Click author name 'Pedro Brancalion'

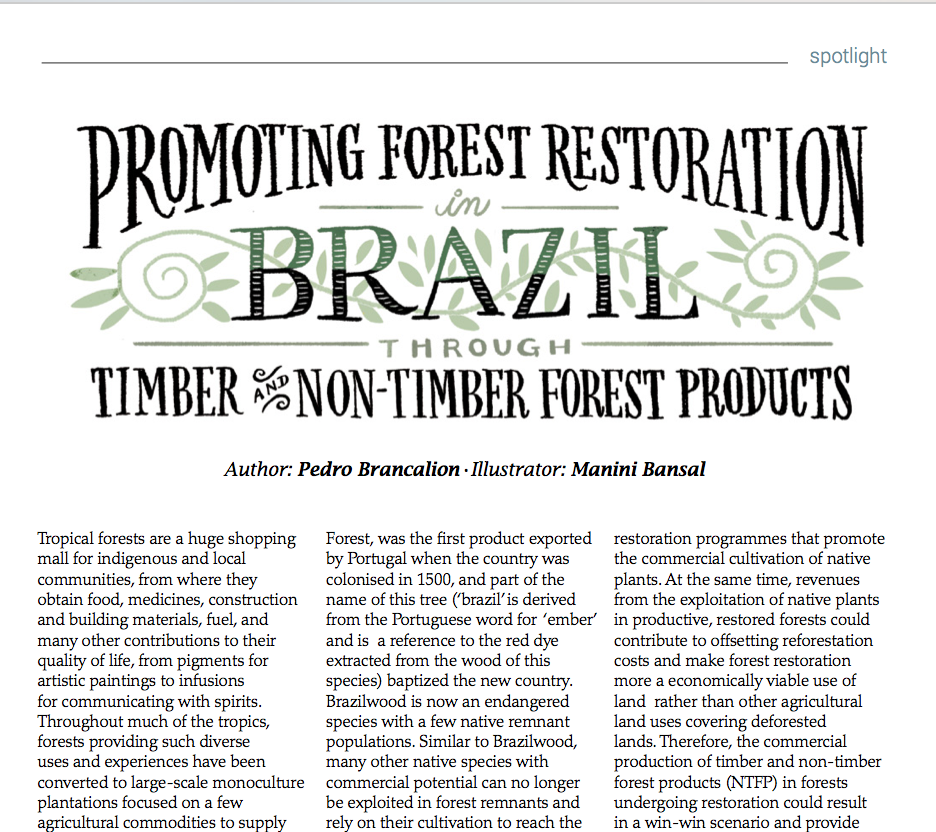(x=378, y=469)
